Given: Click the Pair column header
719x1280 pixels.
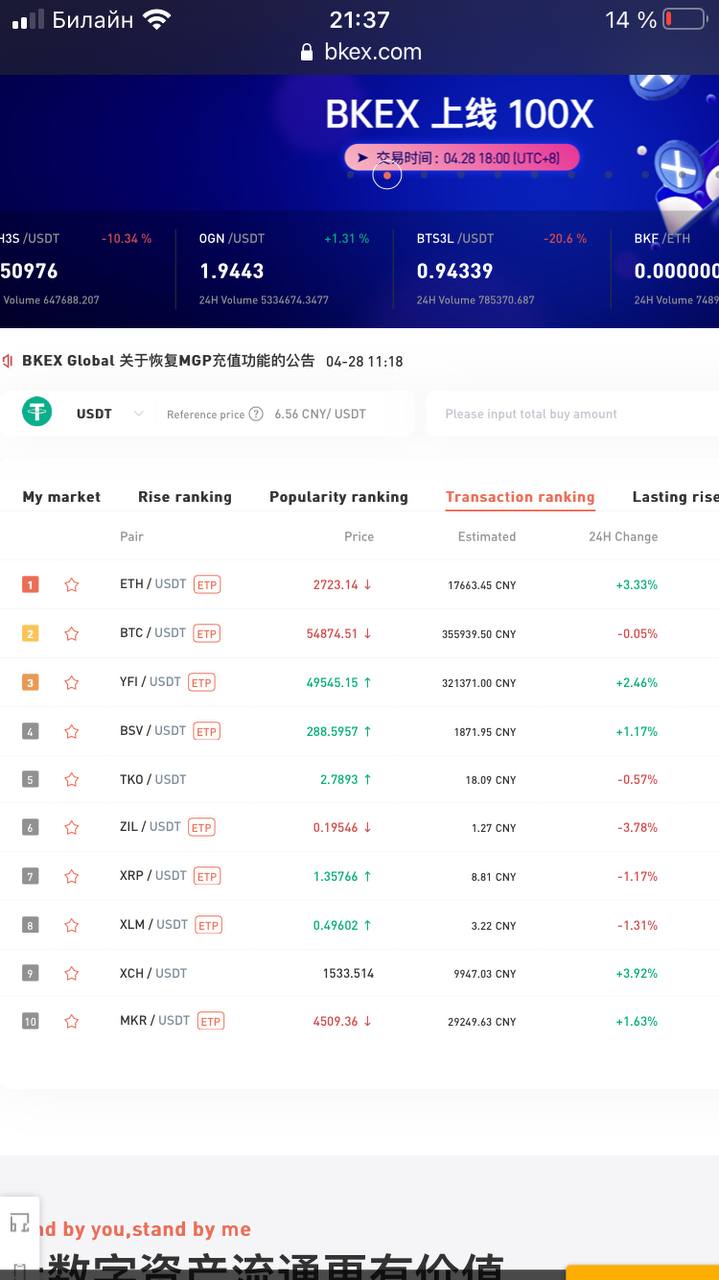Looking at the screenshot, I should click(132, 537).
